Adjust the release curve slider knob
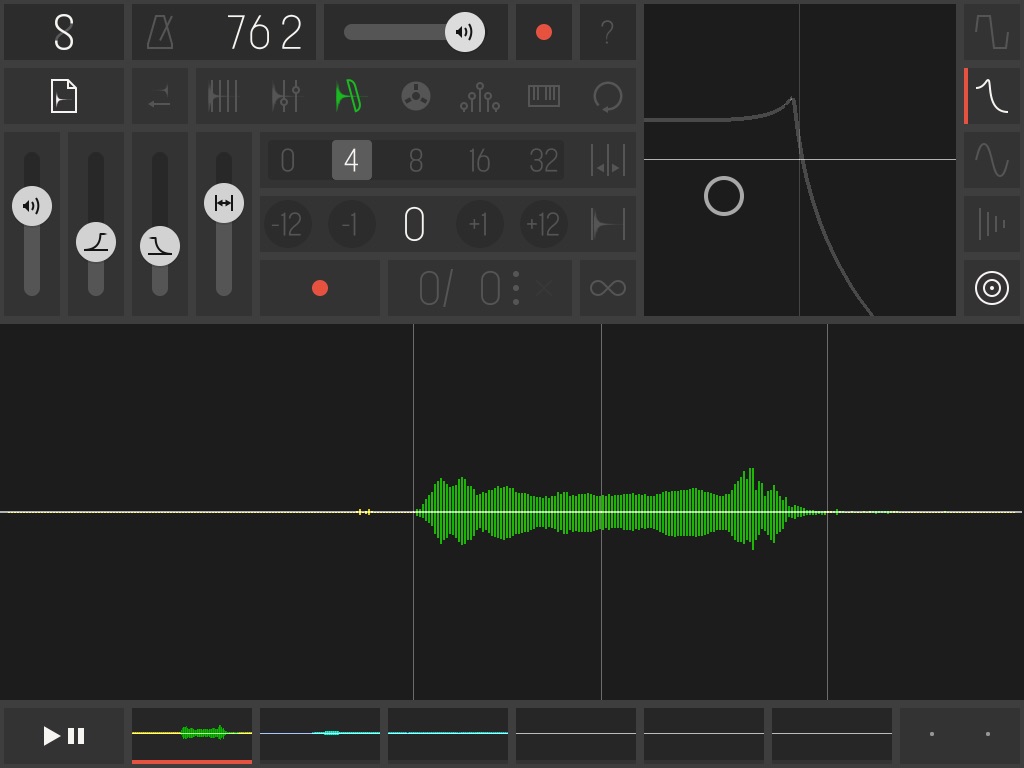This screenshot has width=1024, height=768. pyautogui.click(x=160, y=246)
